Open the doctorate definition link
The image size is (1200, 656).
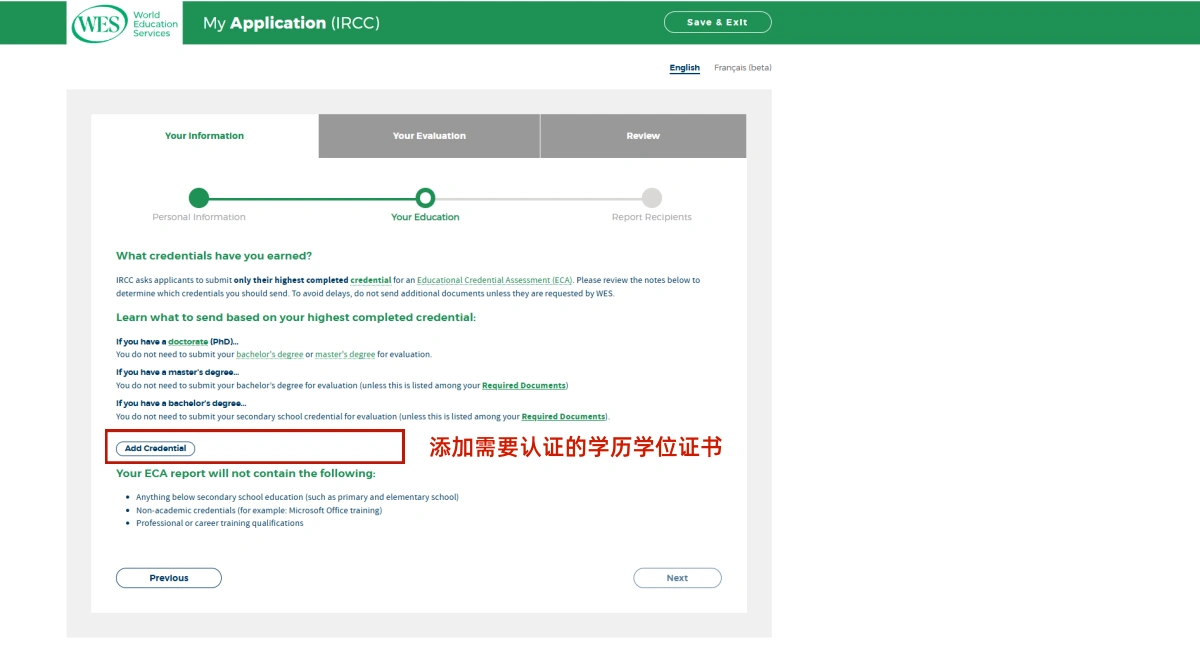tap(187, 342)
